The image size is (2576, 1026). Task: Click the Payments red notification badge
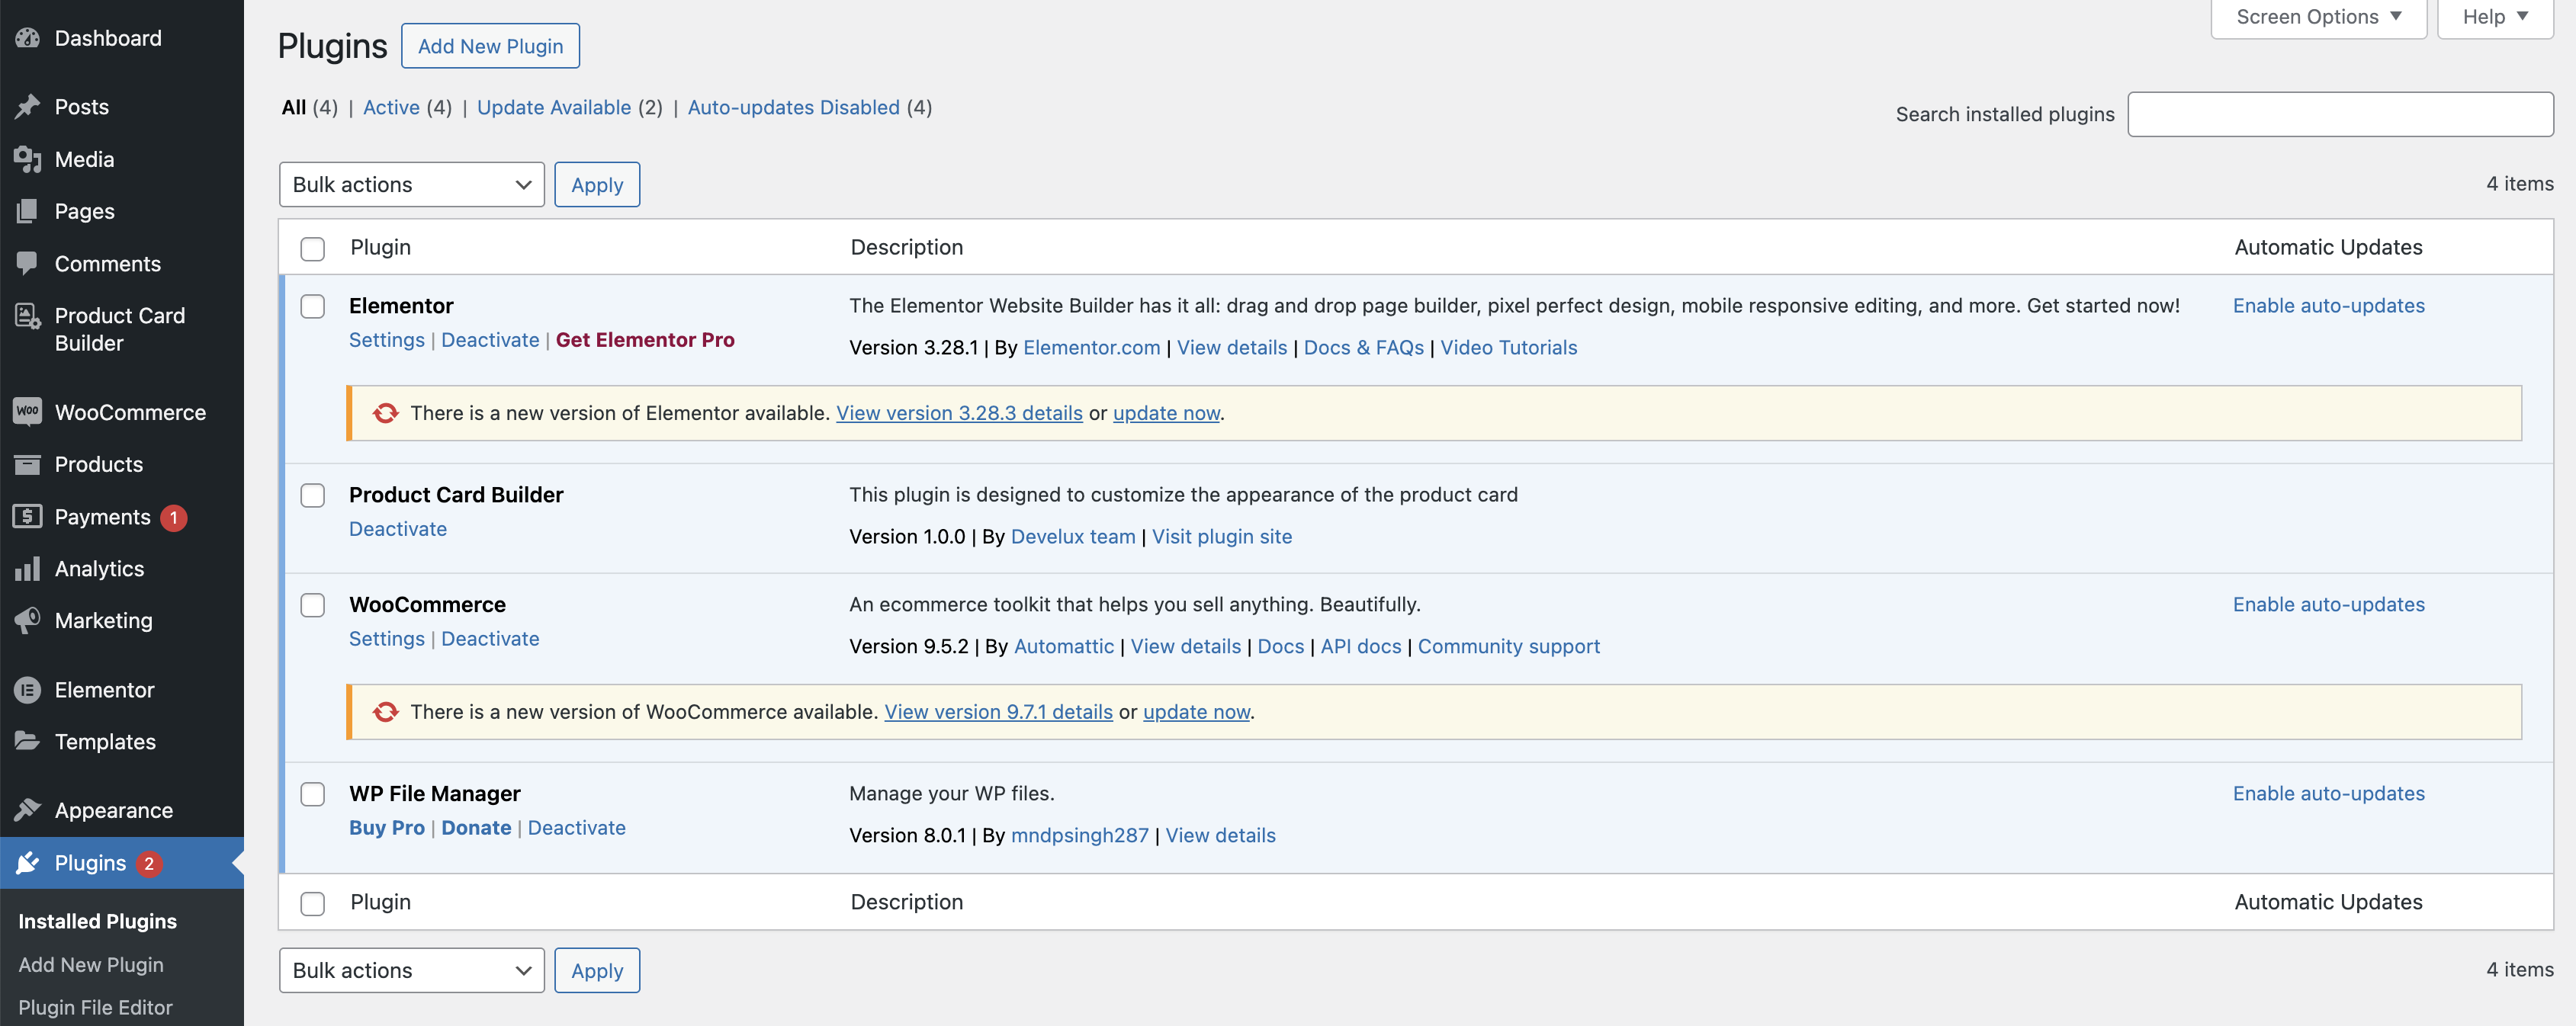click(x=174, y=517)
